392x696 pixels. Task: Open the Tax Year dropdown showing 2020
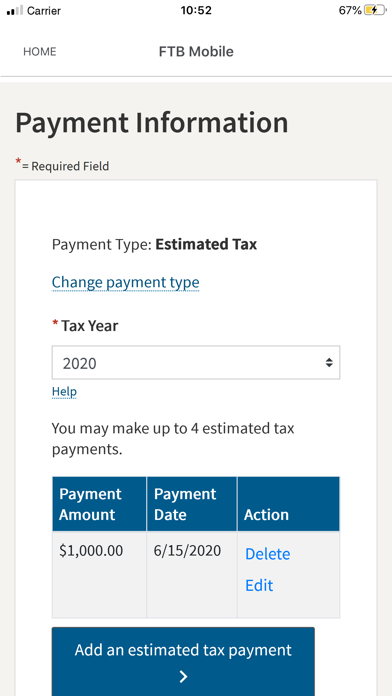tap(196, 363)
